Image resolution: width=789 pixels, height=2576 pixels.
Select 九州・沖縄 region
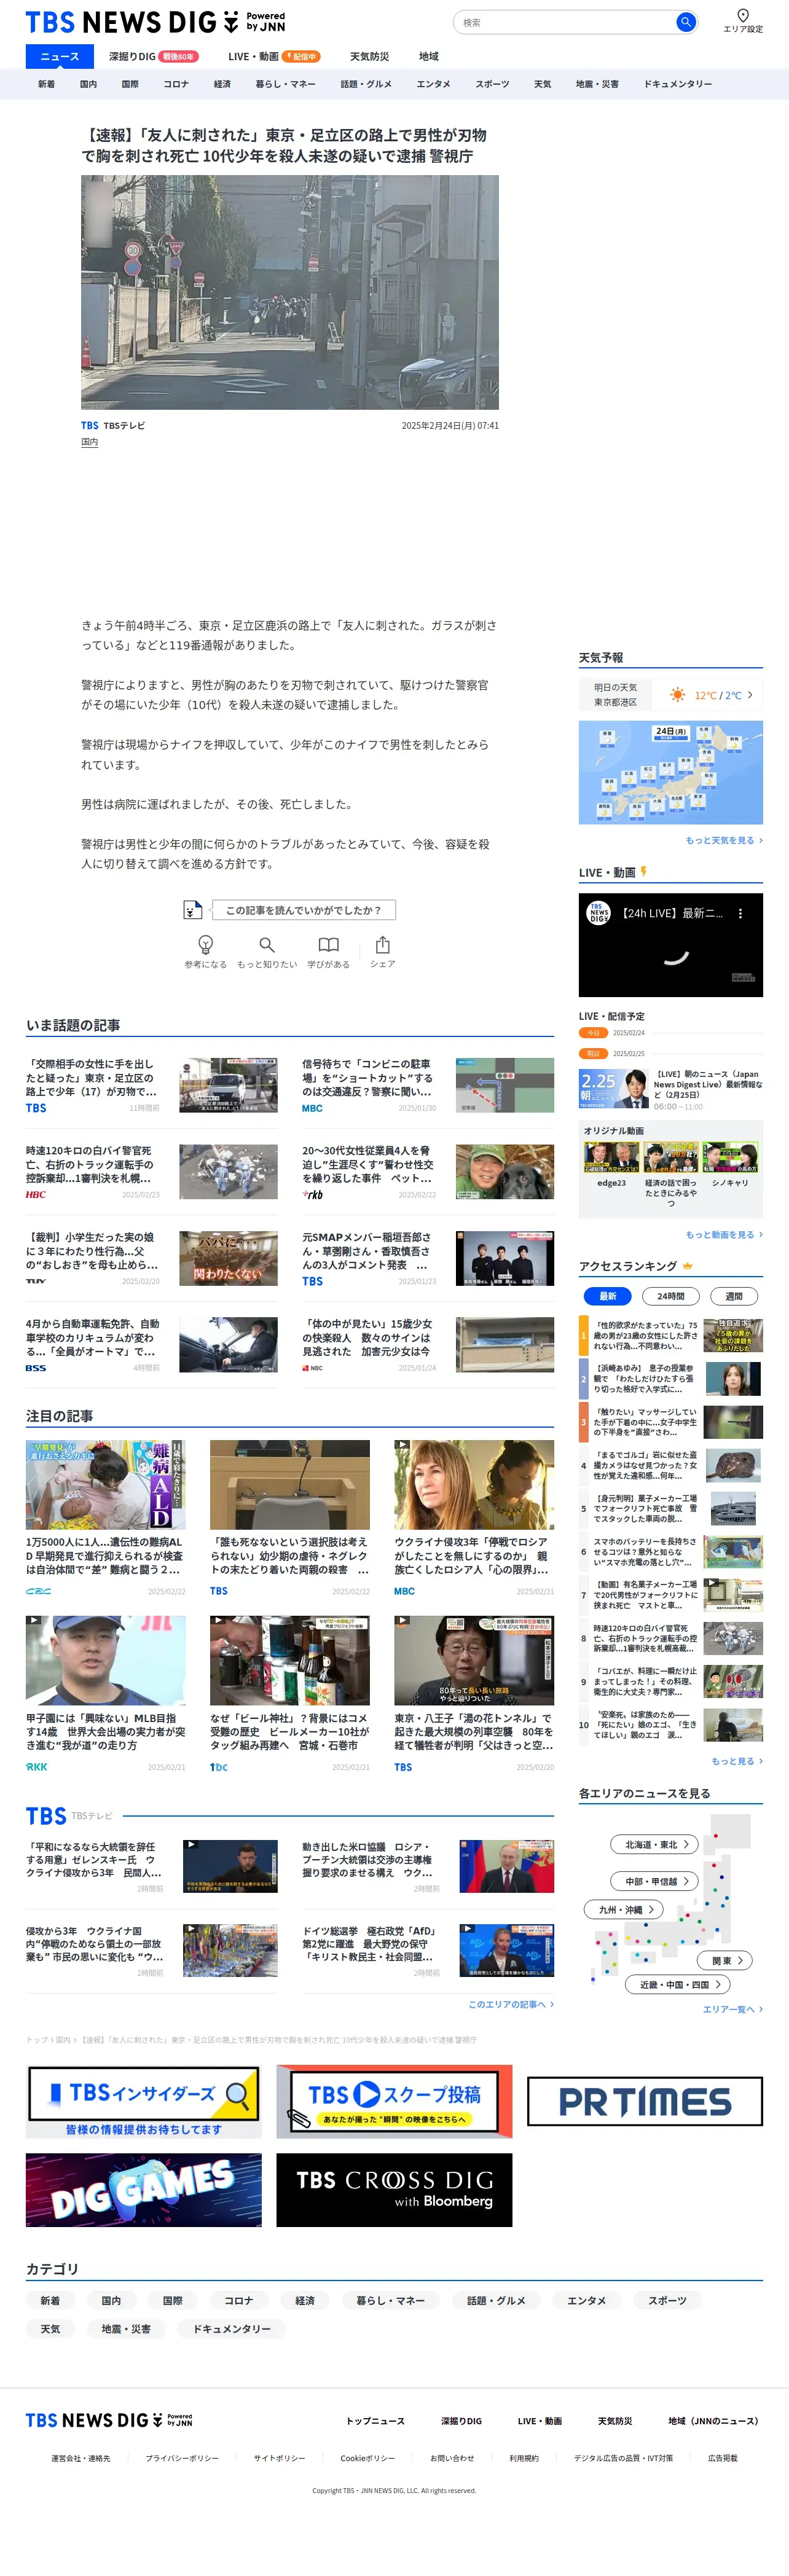point(624,1909)
